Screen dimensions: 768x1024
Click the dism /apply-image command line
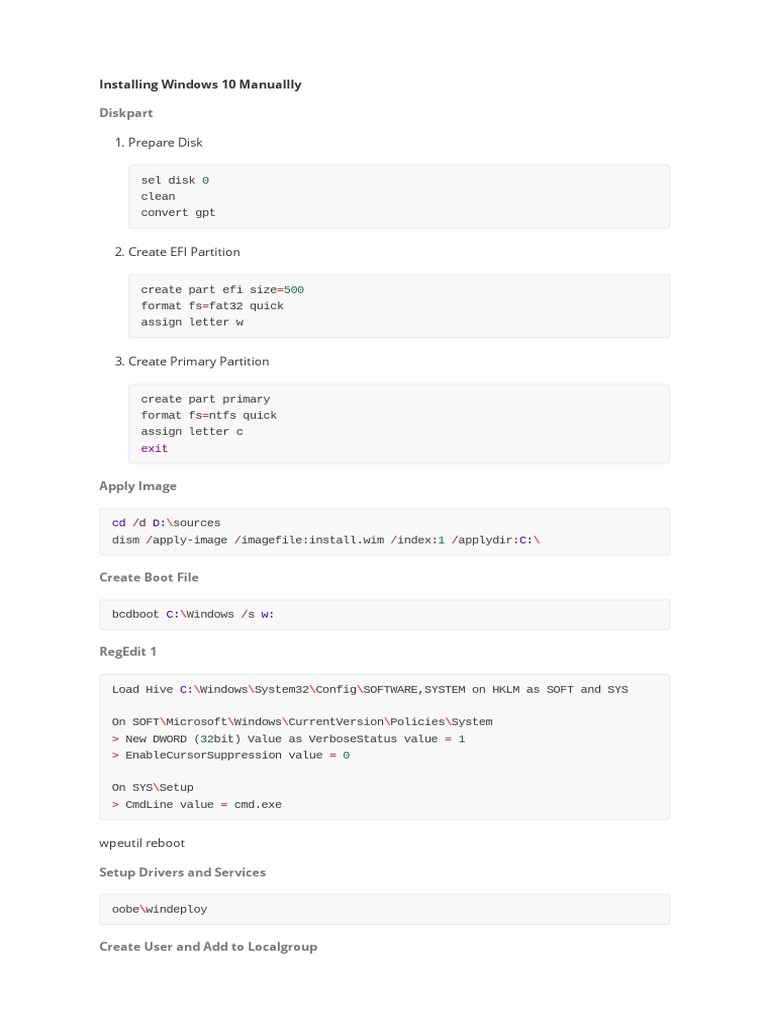325,540
